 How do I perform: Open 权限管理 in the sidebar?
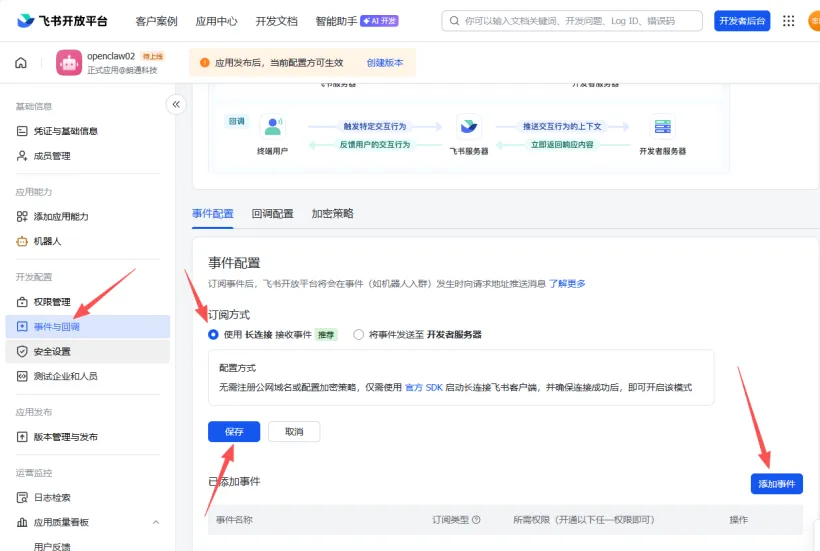(x=88, y=302)
